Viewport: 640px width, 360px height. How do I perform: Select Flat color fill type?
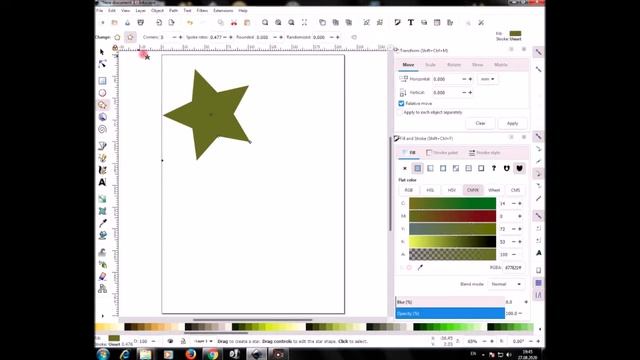[x=418, y=168]
